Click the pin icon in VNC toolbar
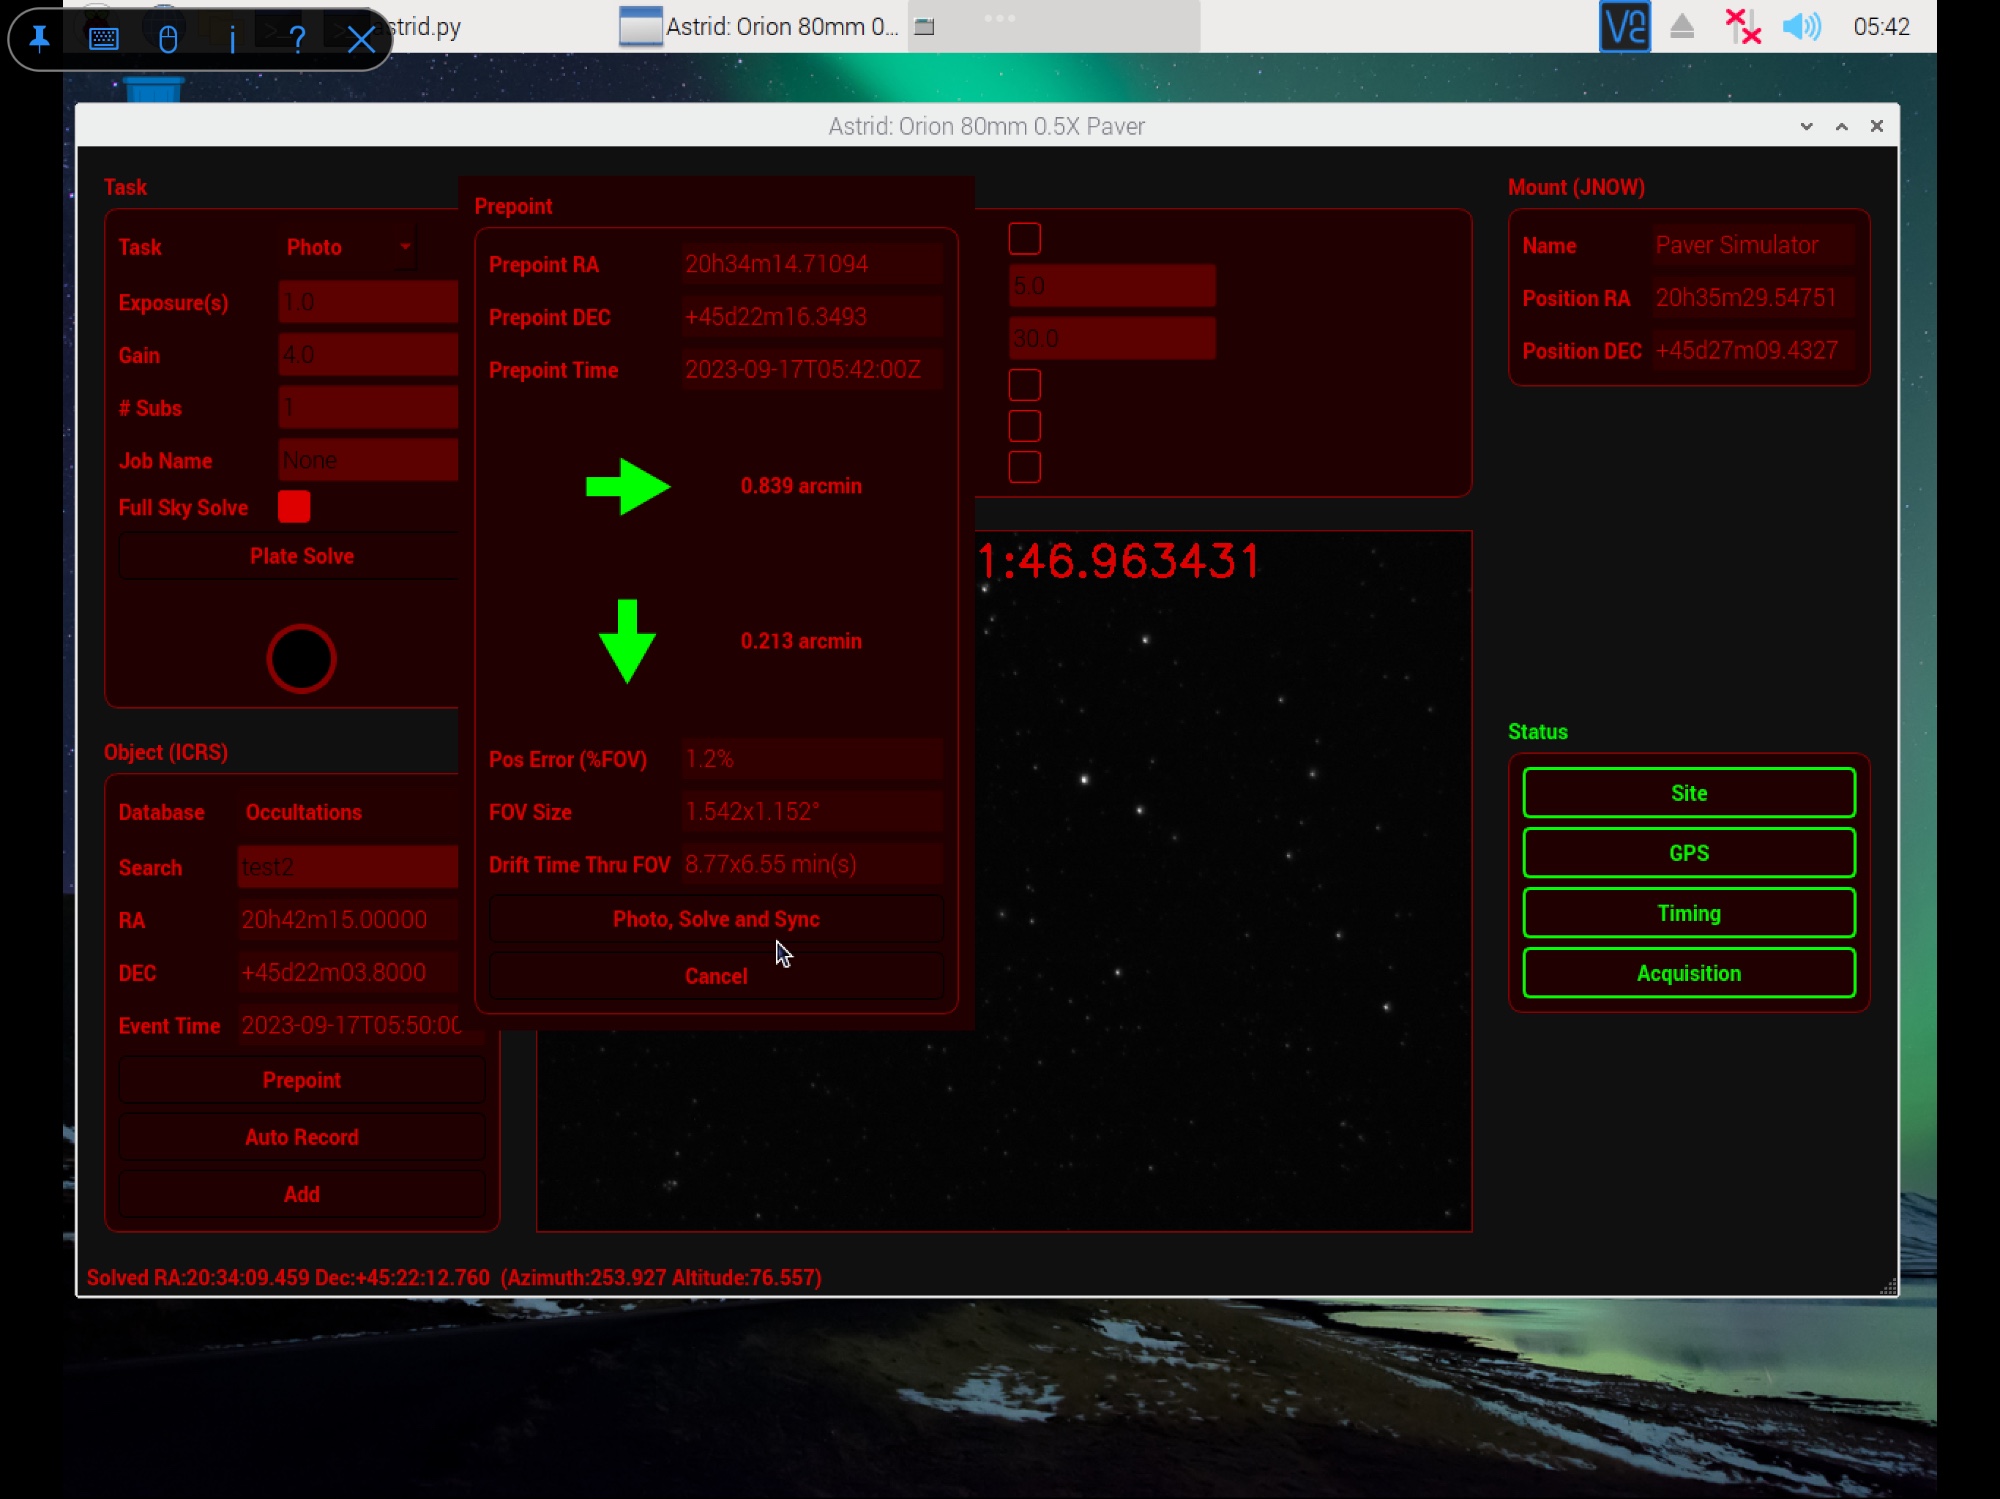Screen dimensions: 2000x1499 click(40, 39)
